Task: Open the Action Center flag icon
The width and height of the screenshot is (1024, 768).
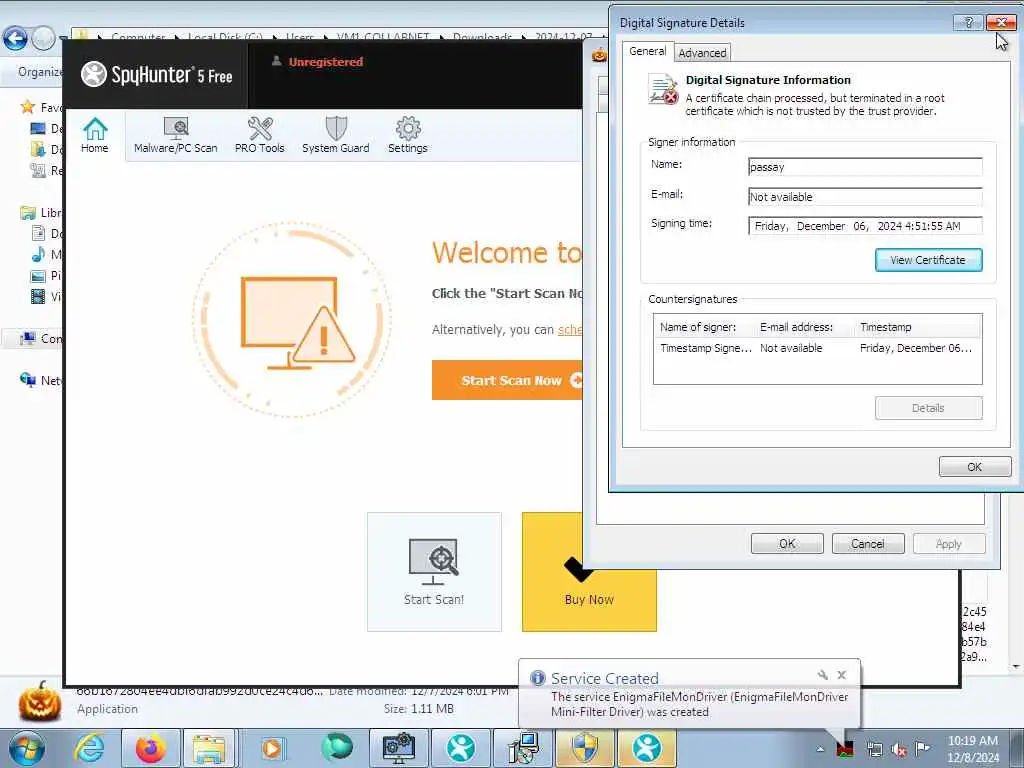Action: click(x=923, y=748)
